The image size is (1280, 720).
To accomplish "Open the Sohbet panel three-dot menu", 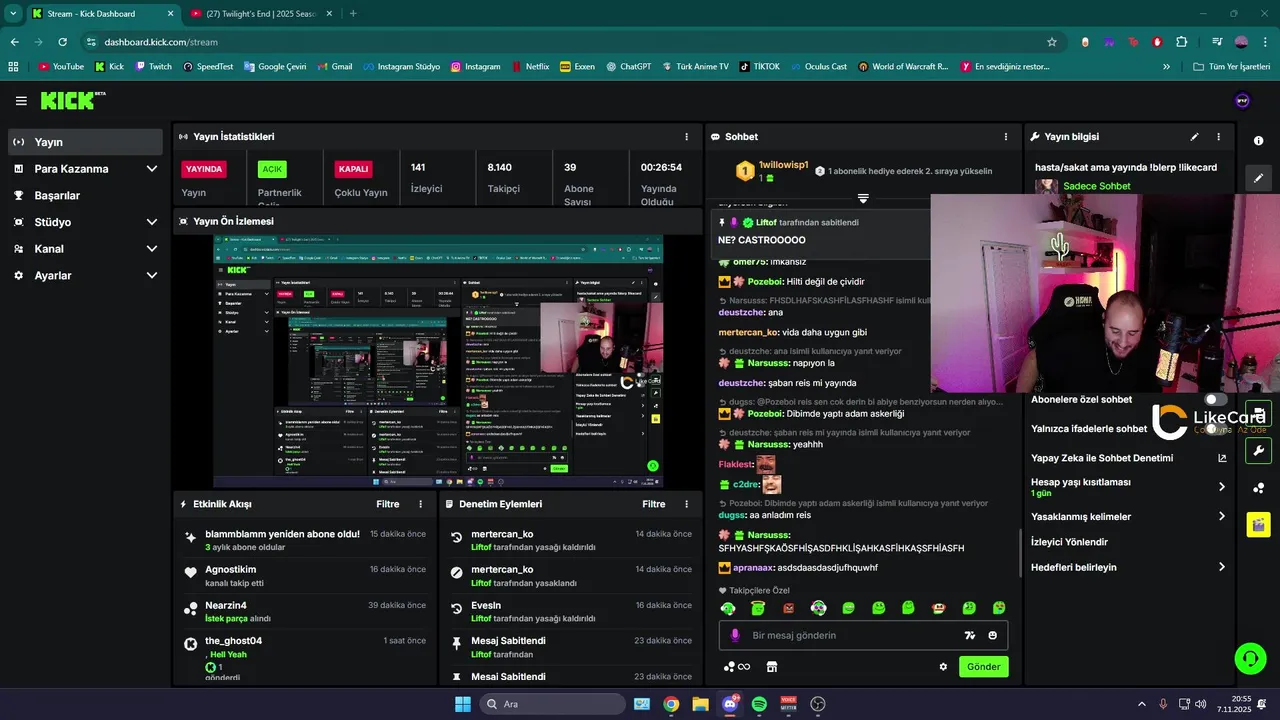I will (x=1006, y=137).
